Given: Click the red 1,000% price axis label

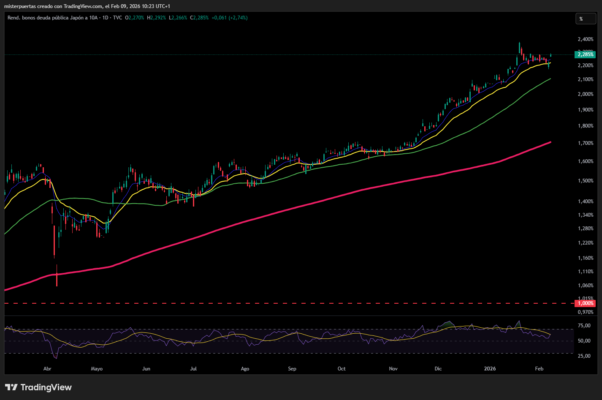Looking at the screenshot, I should coord(583,303).
